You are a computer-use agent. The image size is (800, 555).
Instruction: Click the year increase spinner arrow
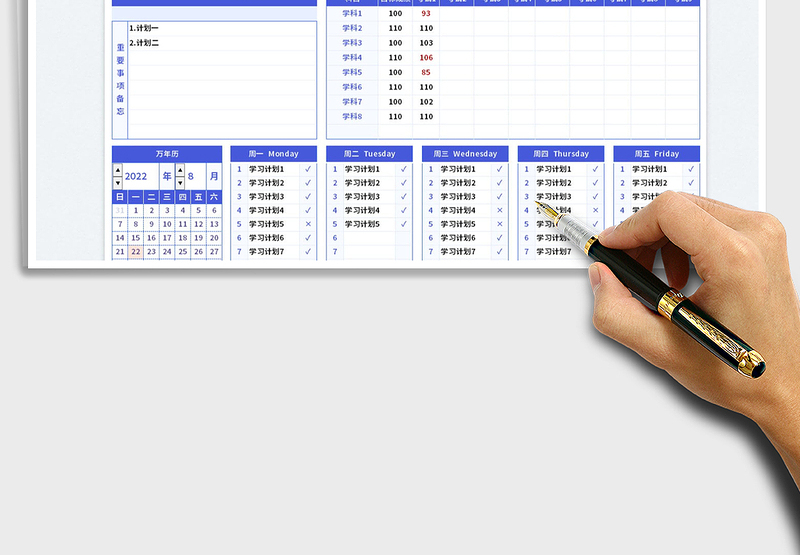click(x=117, y=171)
